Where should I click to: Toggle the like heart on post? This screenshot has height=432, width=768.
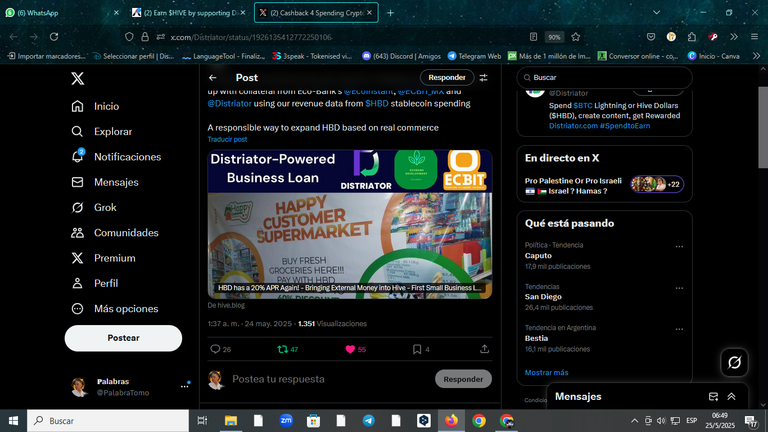[x=350, y=349]
